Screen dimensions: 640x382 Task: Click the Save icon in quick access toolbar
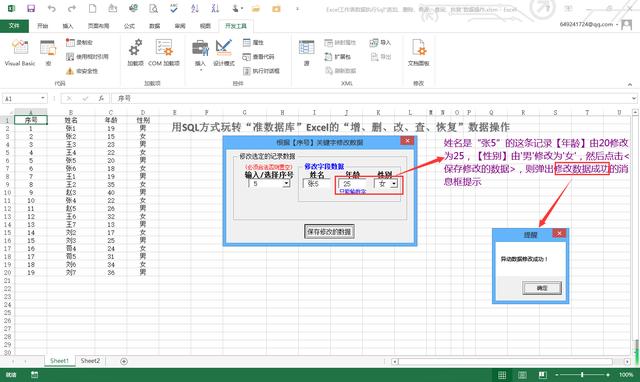(x=31, y=8)
